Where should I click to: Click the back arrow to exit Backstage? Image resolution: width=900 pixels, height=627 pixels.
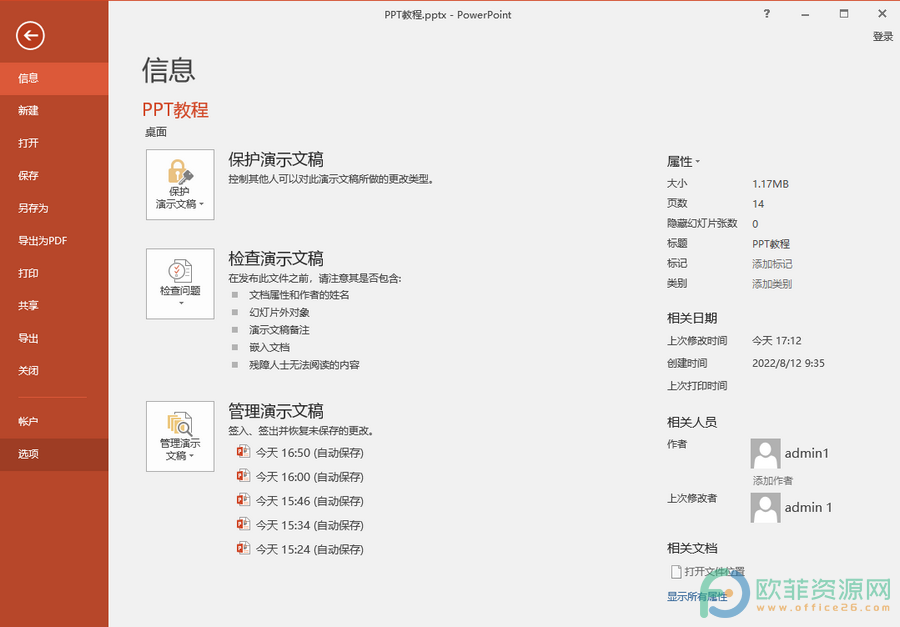coord(30,36)
